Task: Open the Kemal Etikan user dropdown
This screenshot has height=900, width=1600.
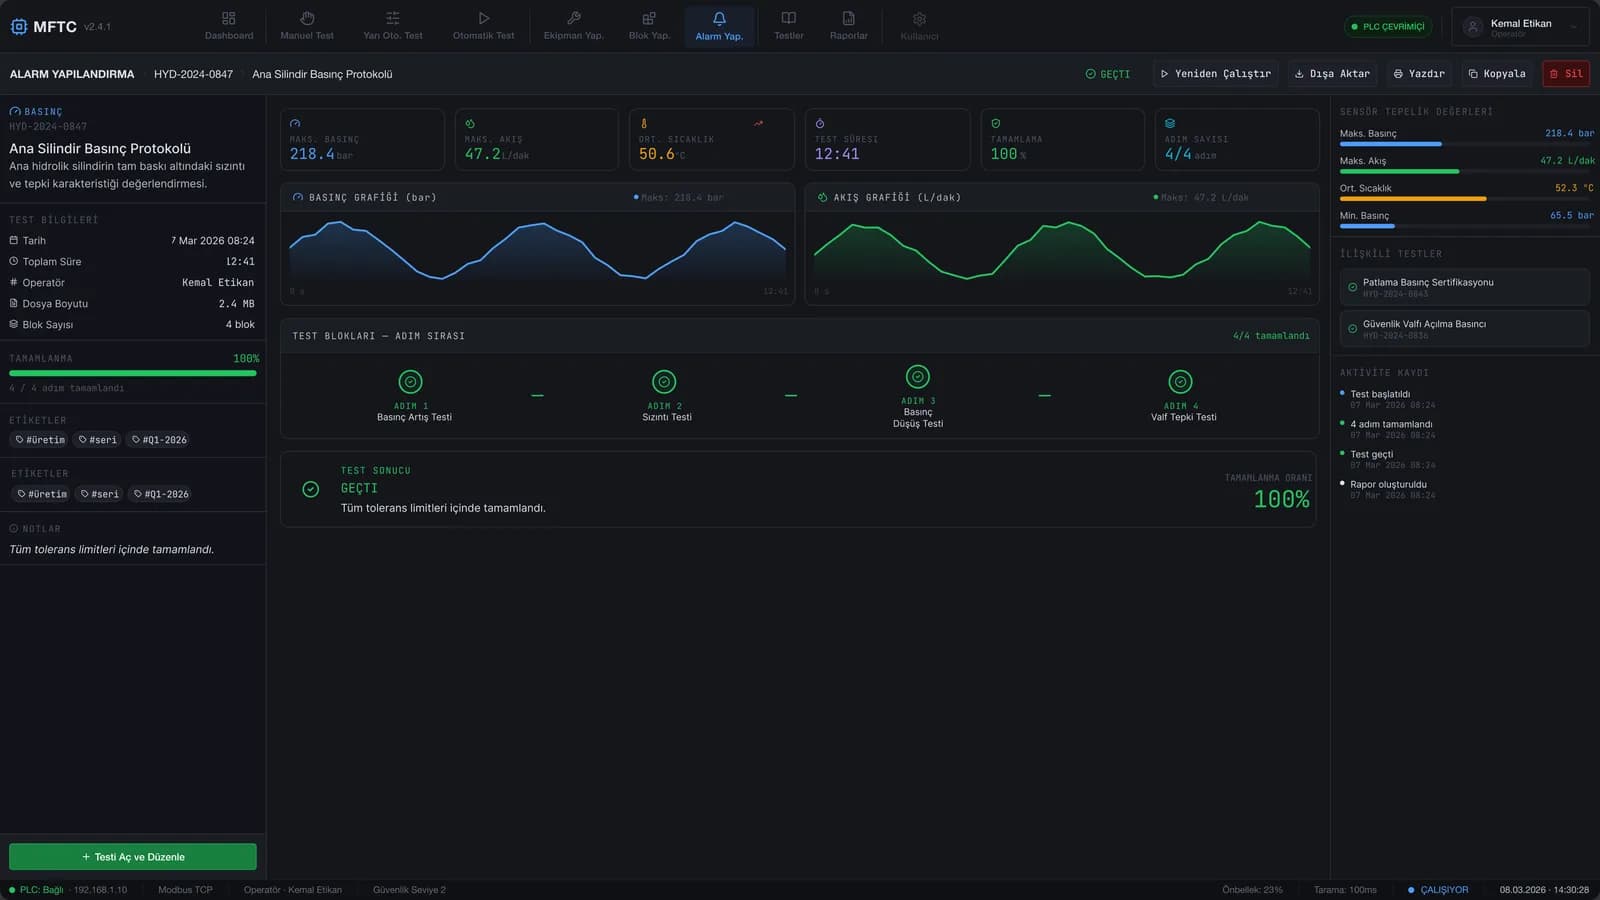Action: coord(1520,27)
